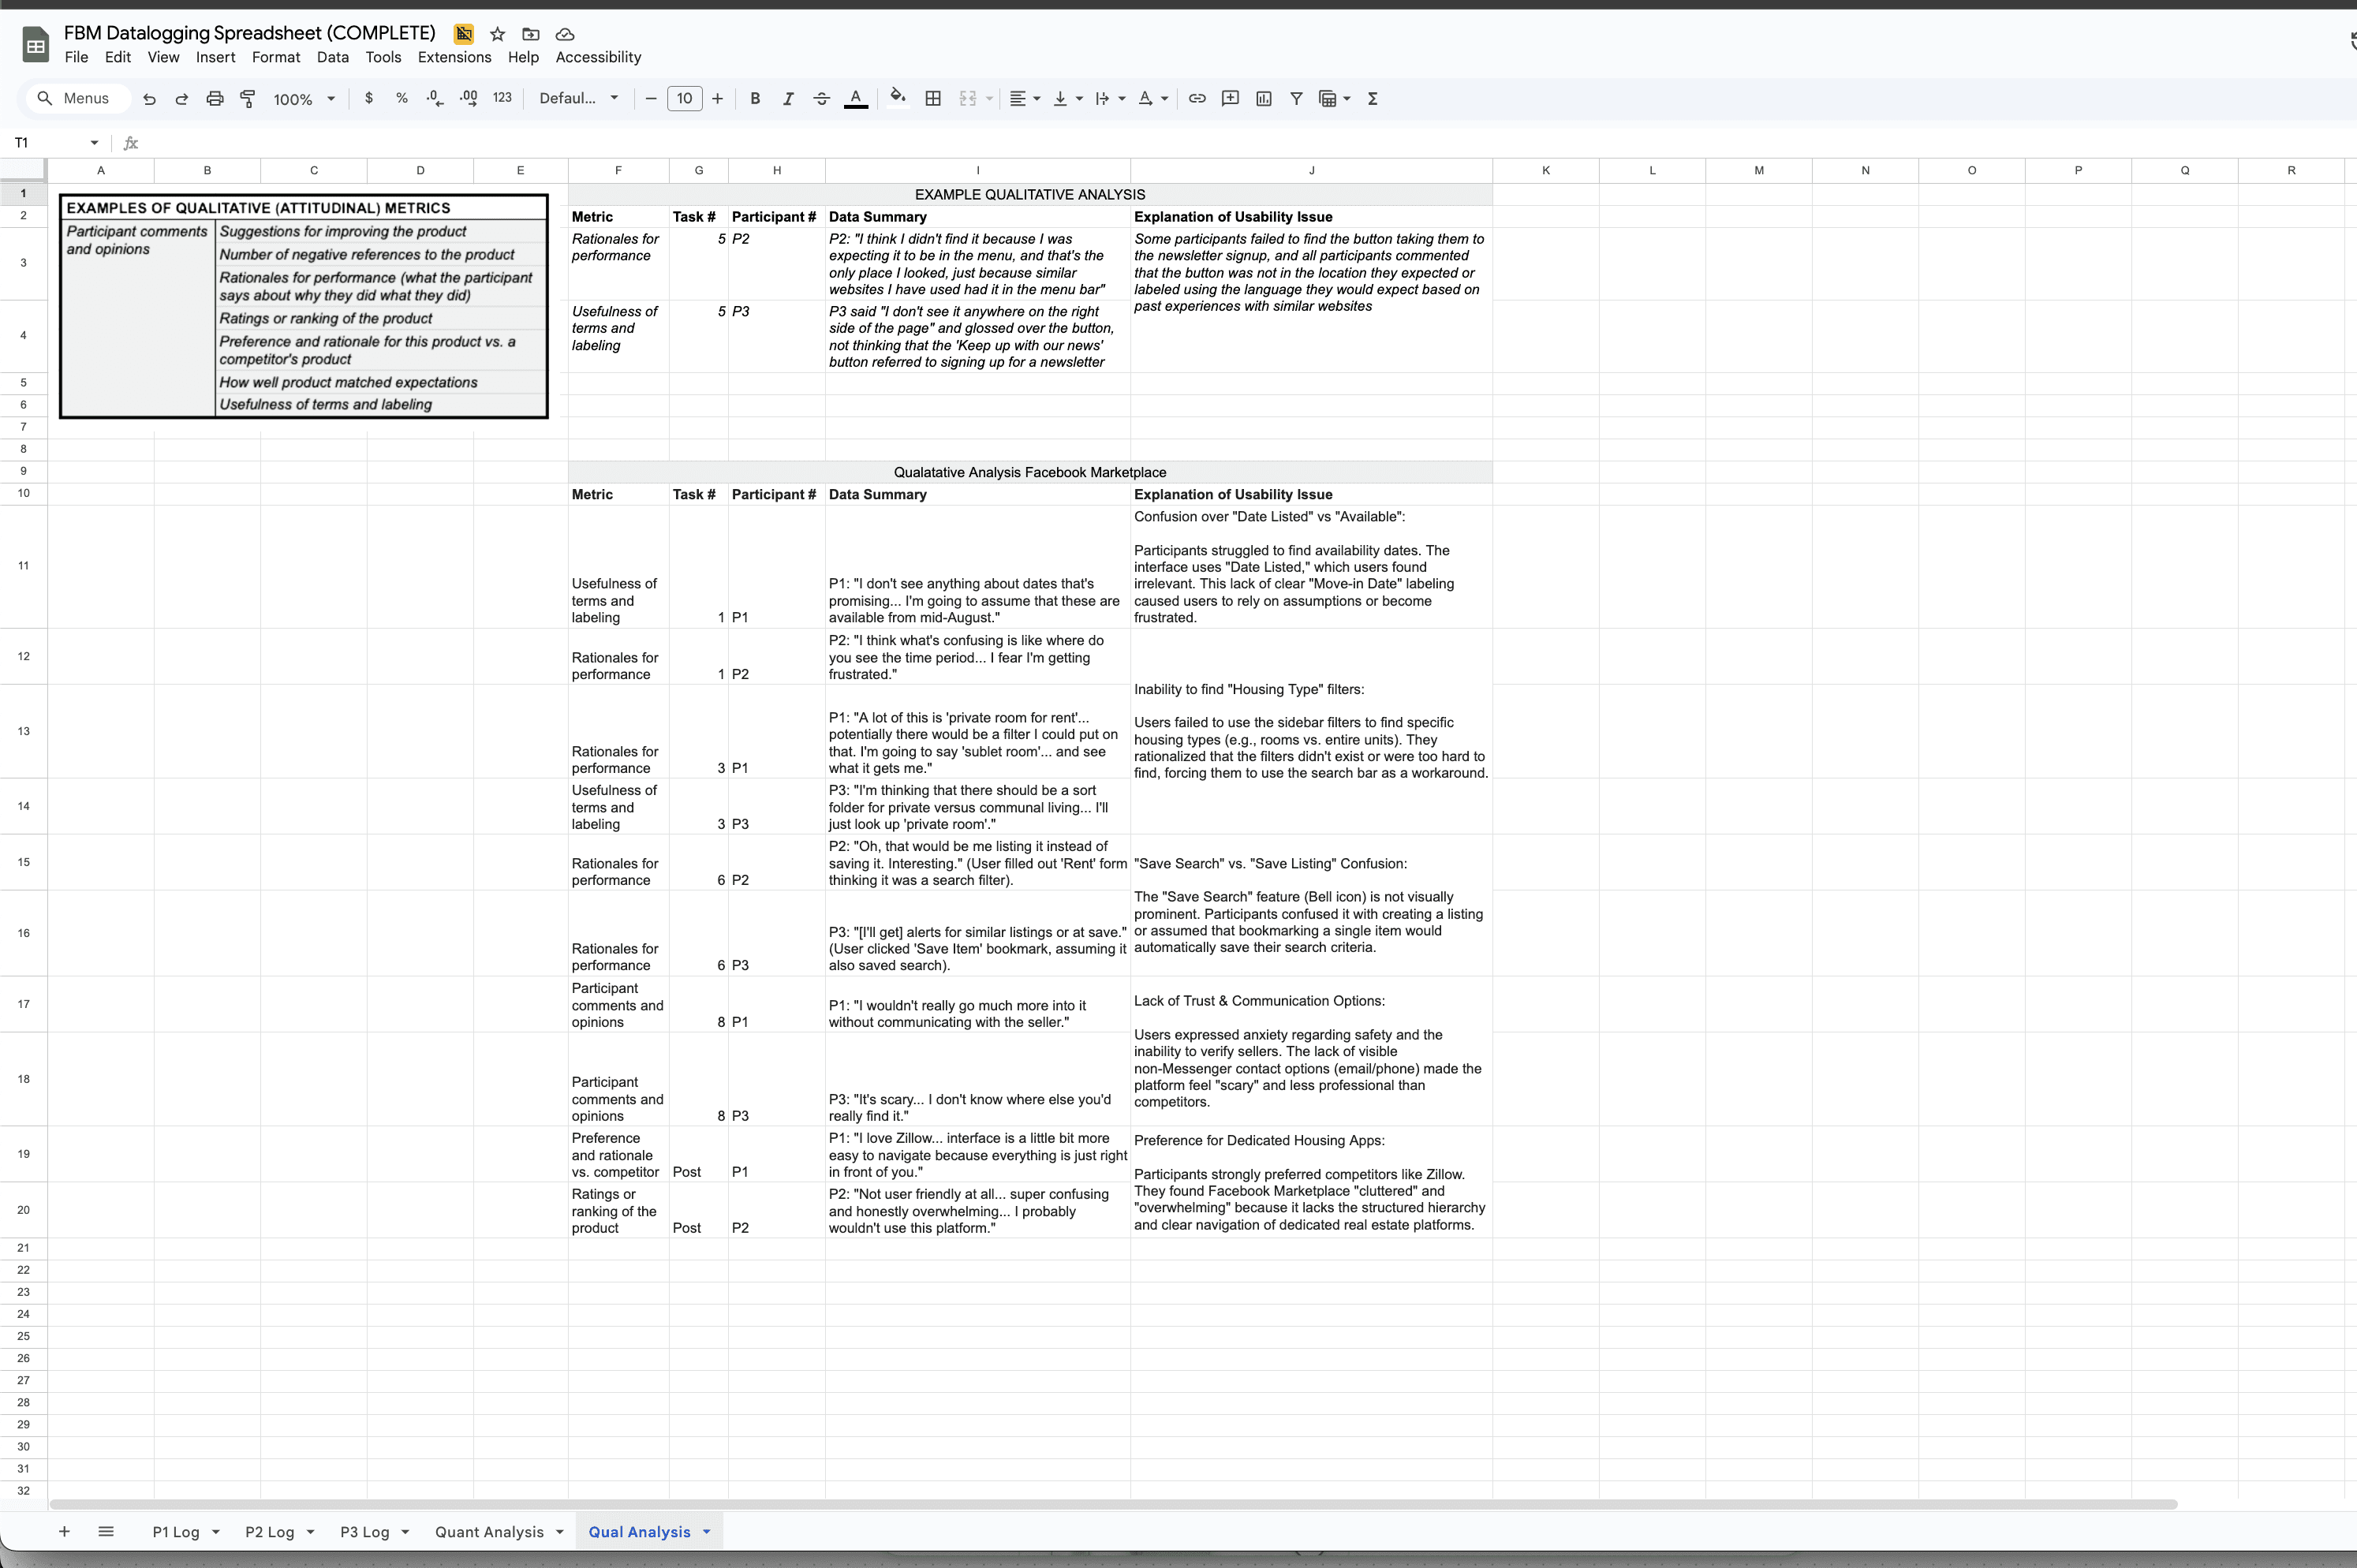
Task: Click the Insert chart icon
Action: (1263, 99)
